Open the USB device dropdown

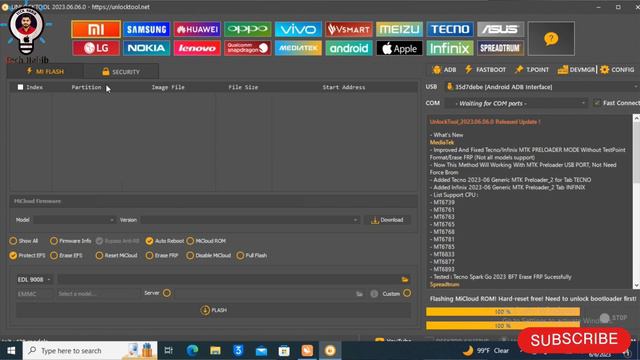click(542, 87)
